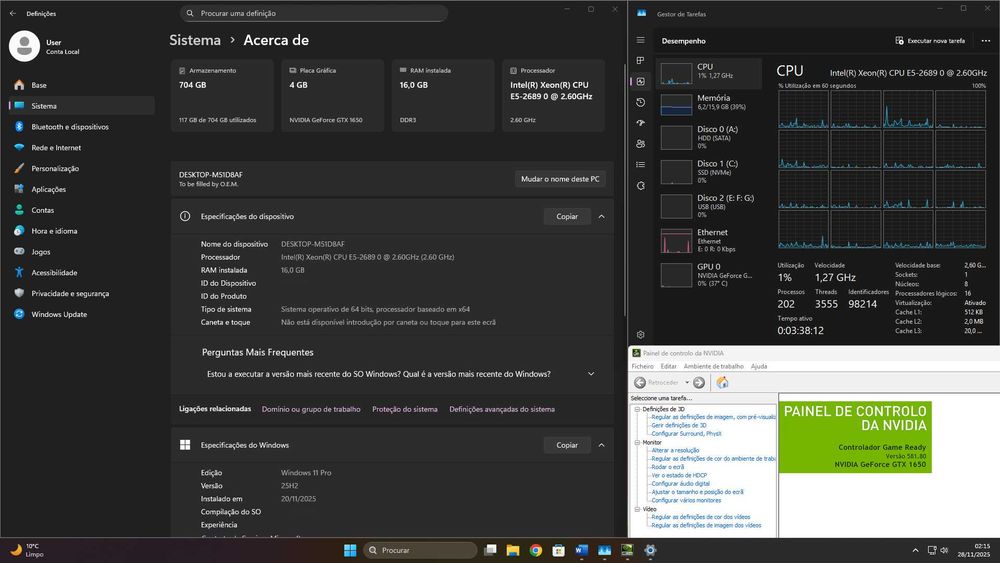Open Proteção do sistema link
Screen dimensions: 1000x563
pyautogui.click(x=405, y=409)
